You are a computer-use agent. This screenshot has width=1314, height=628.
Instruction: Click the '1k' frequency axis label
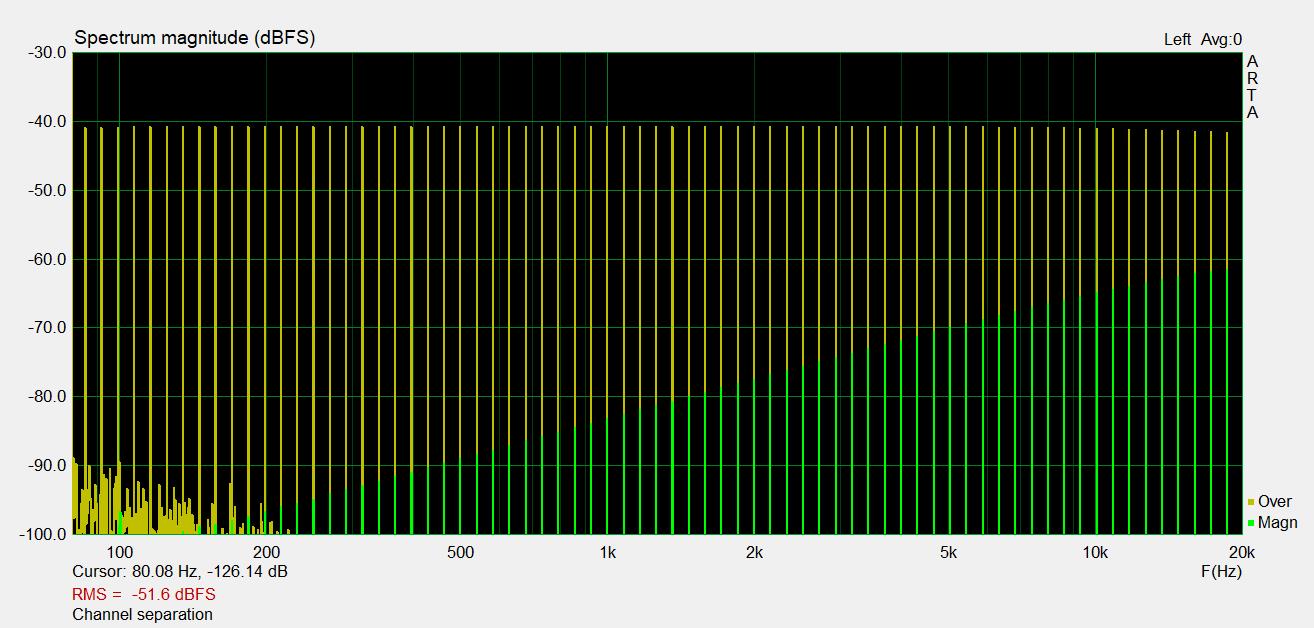[x=607, y=553]
